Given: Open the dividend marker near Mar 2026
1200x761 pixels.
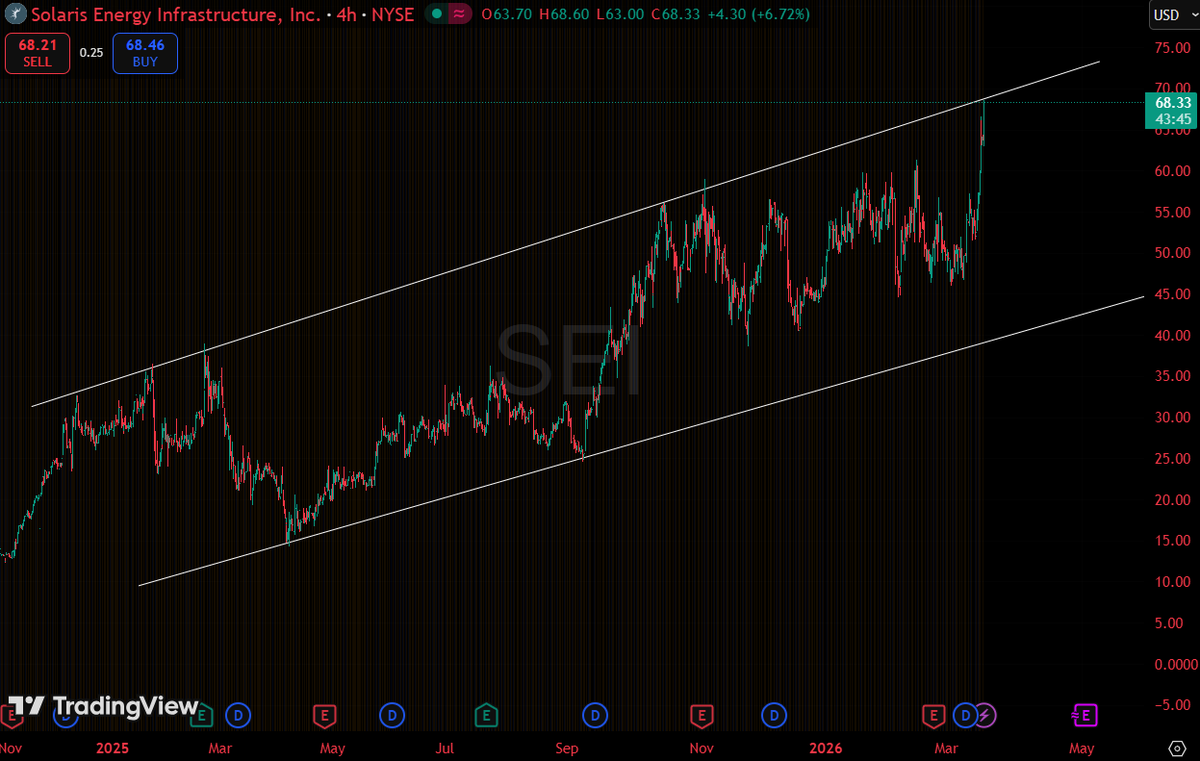Looking at the screenshot, I should (965, 714).
